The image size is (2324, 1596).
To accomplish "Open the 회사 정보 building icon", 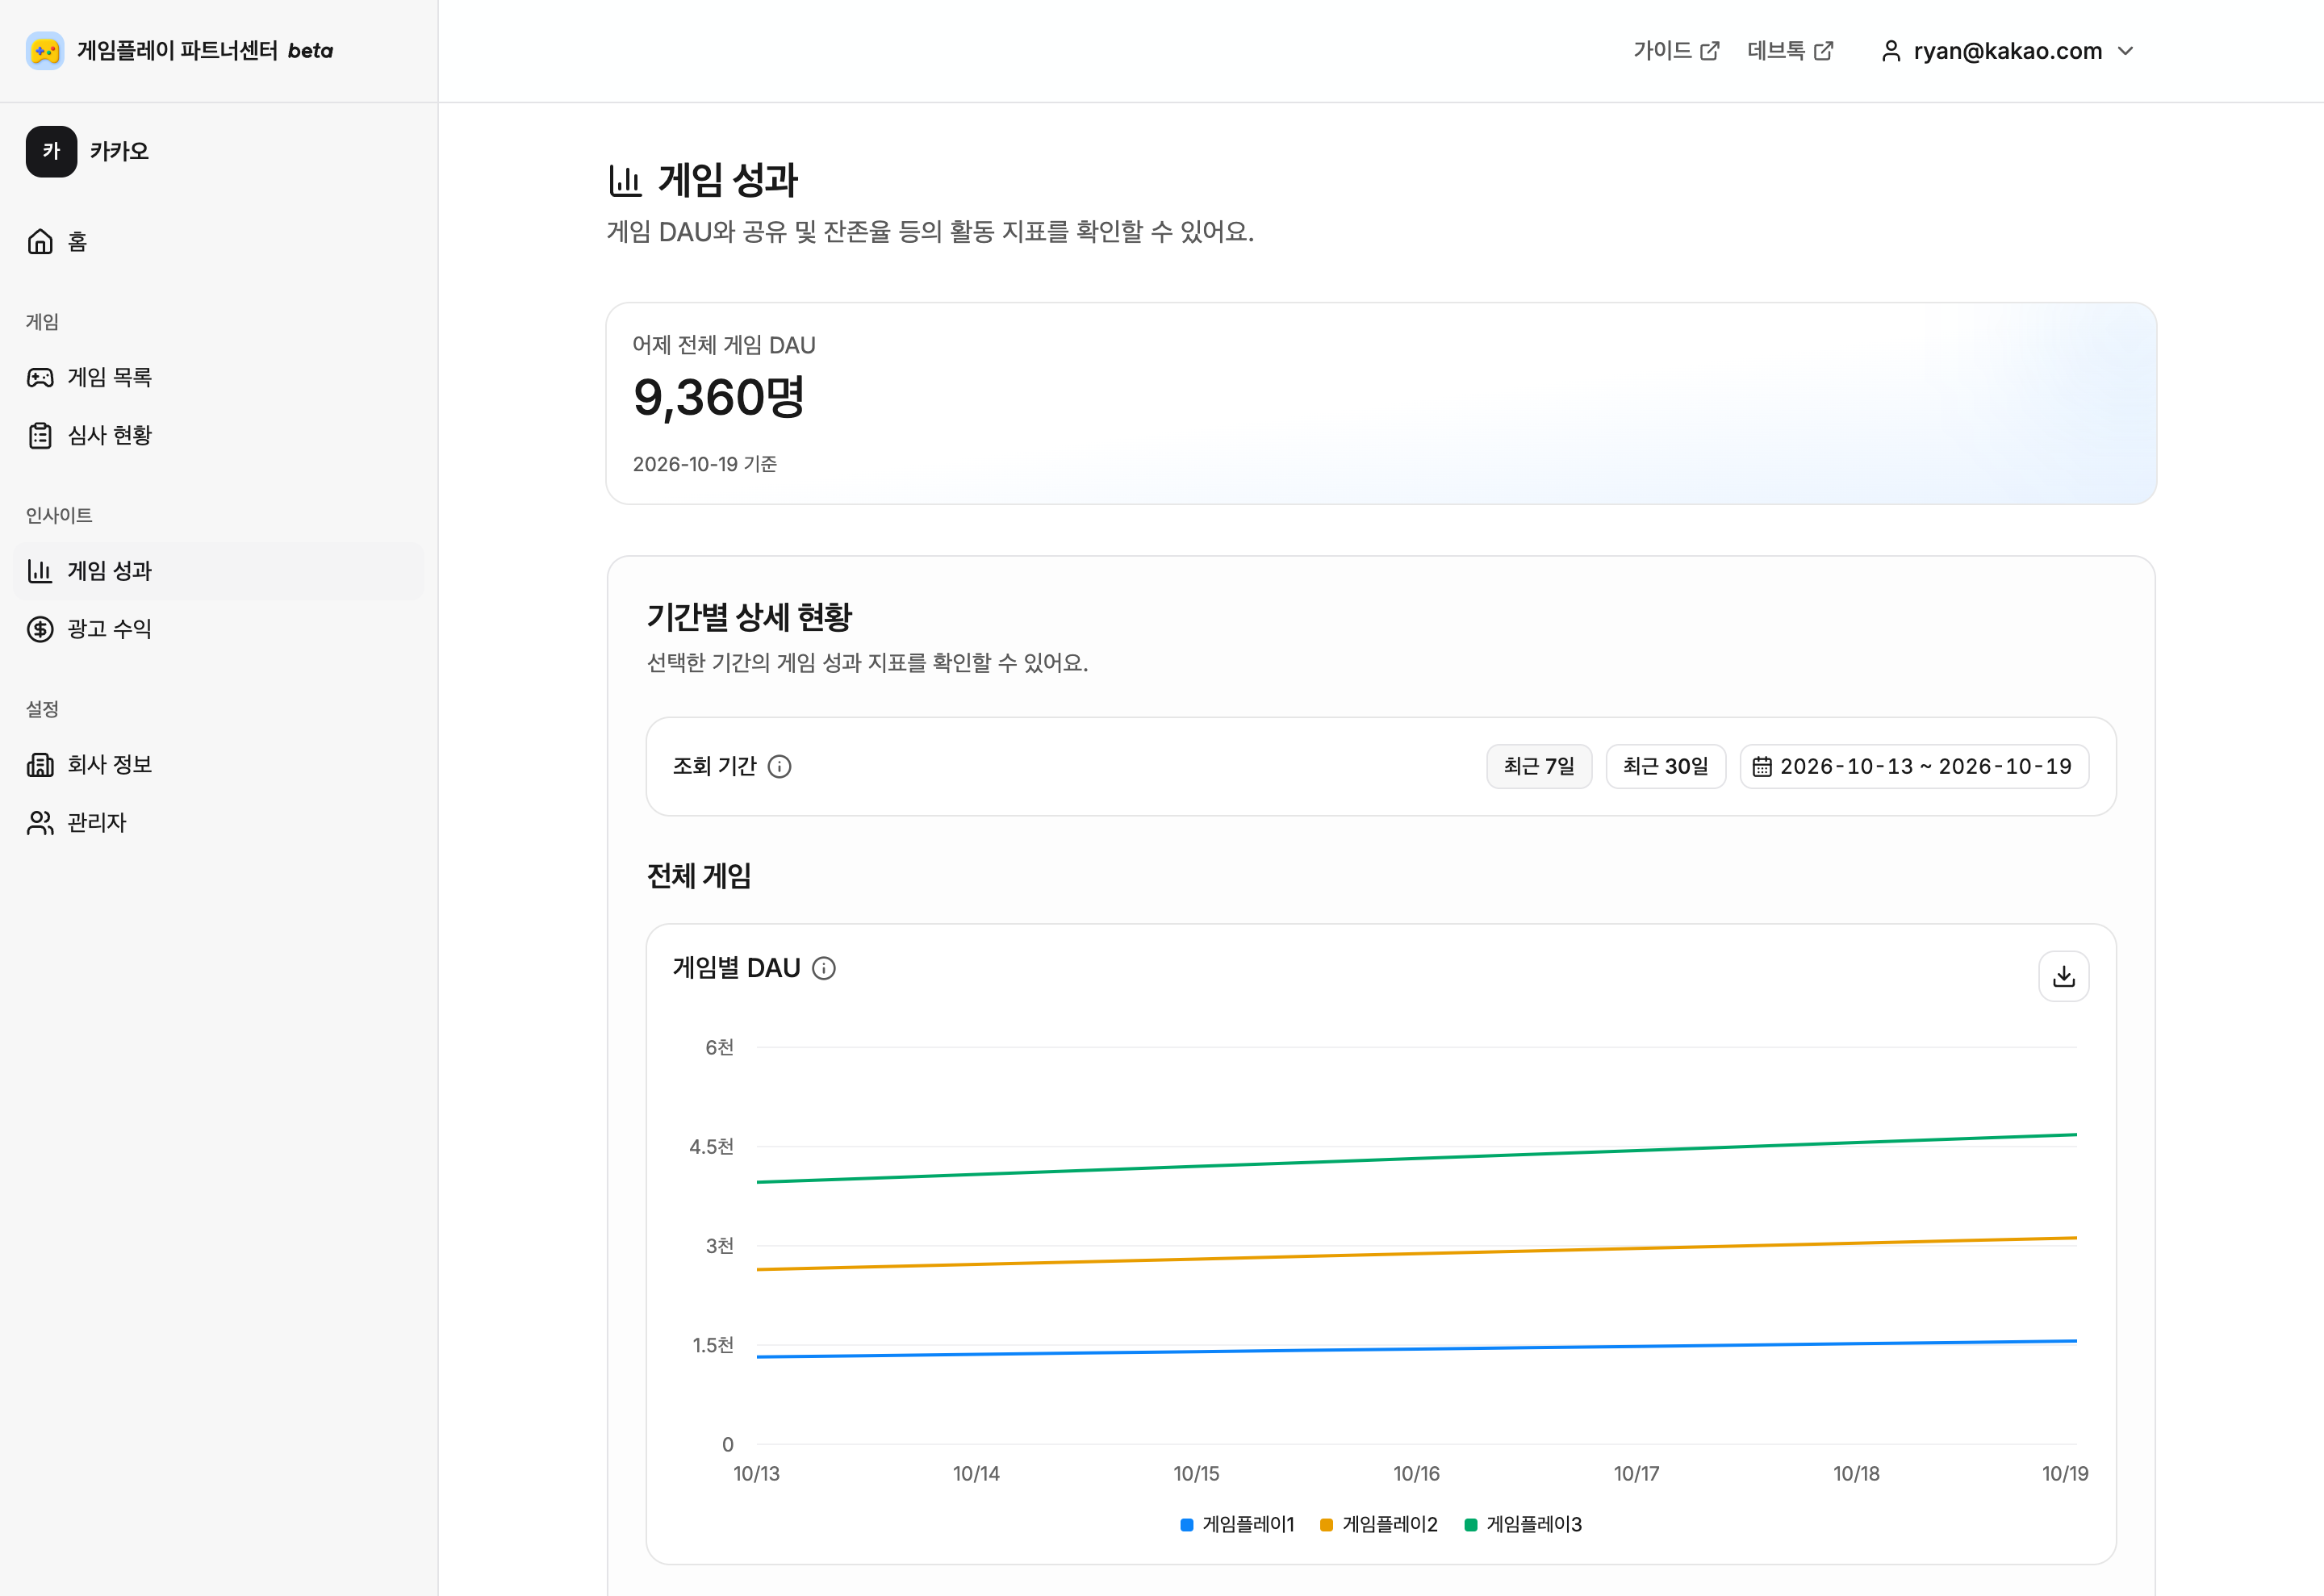I will coord(40,765).
